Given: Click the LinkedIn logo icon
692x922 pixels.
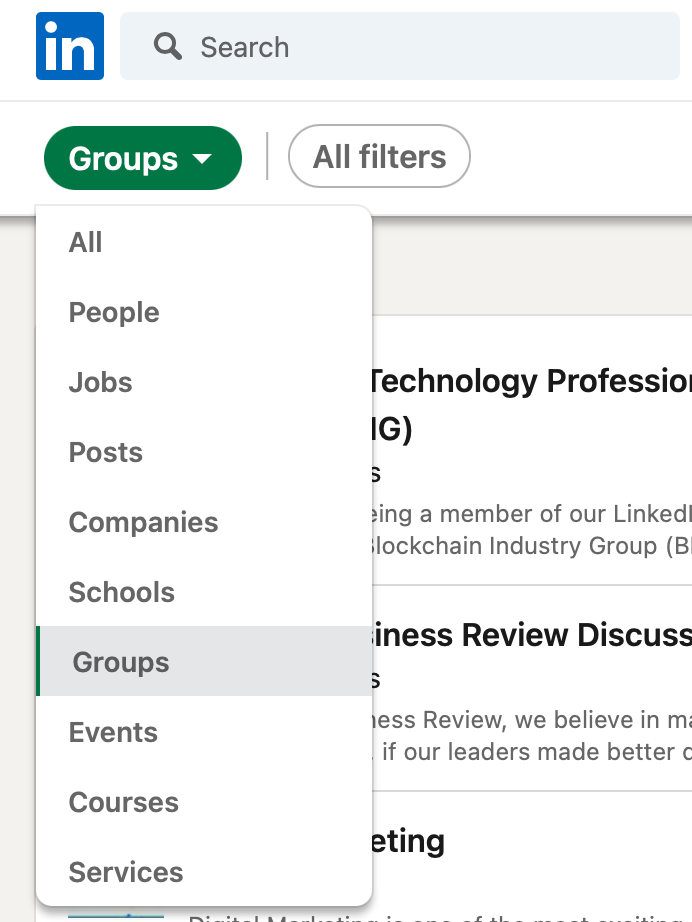Looking at the screenshot, I should (x=70, y=46).
